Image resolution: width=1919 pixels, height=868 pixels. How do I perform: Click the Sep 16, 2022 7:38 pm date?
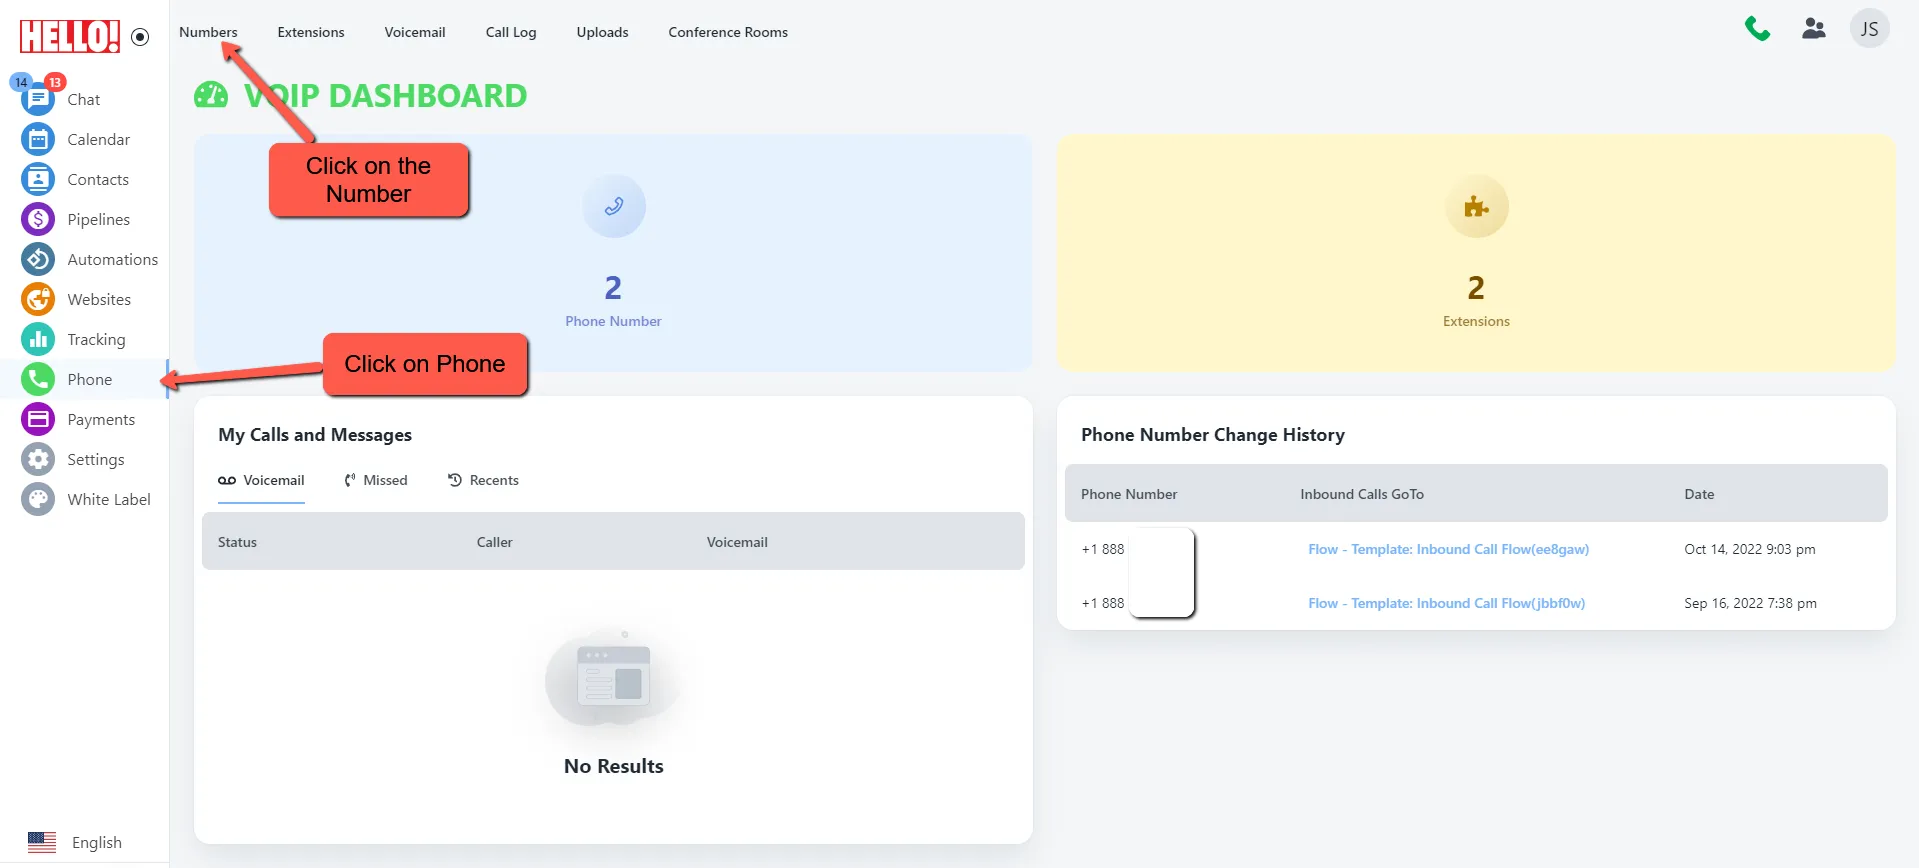[x=1750, y=603]
